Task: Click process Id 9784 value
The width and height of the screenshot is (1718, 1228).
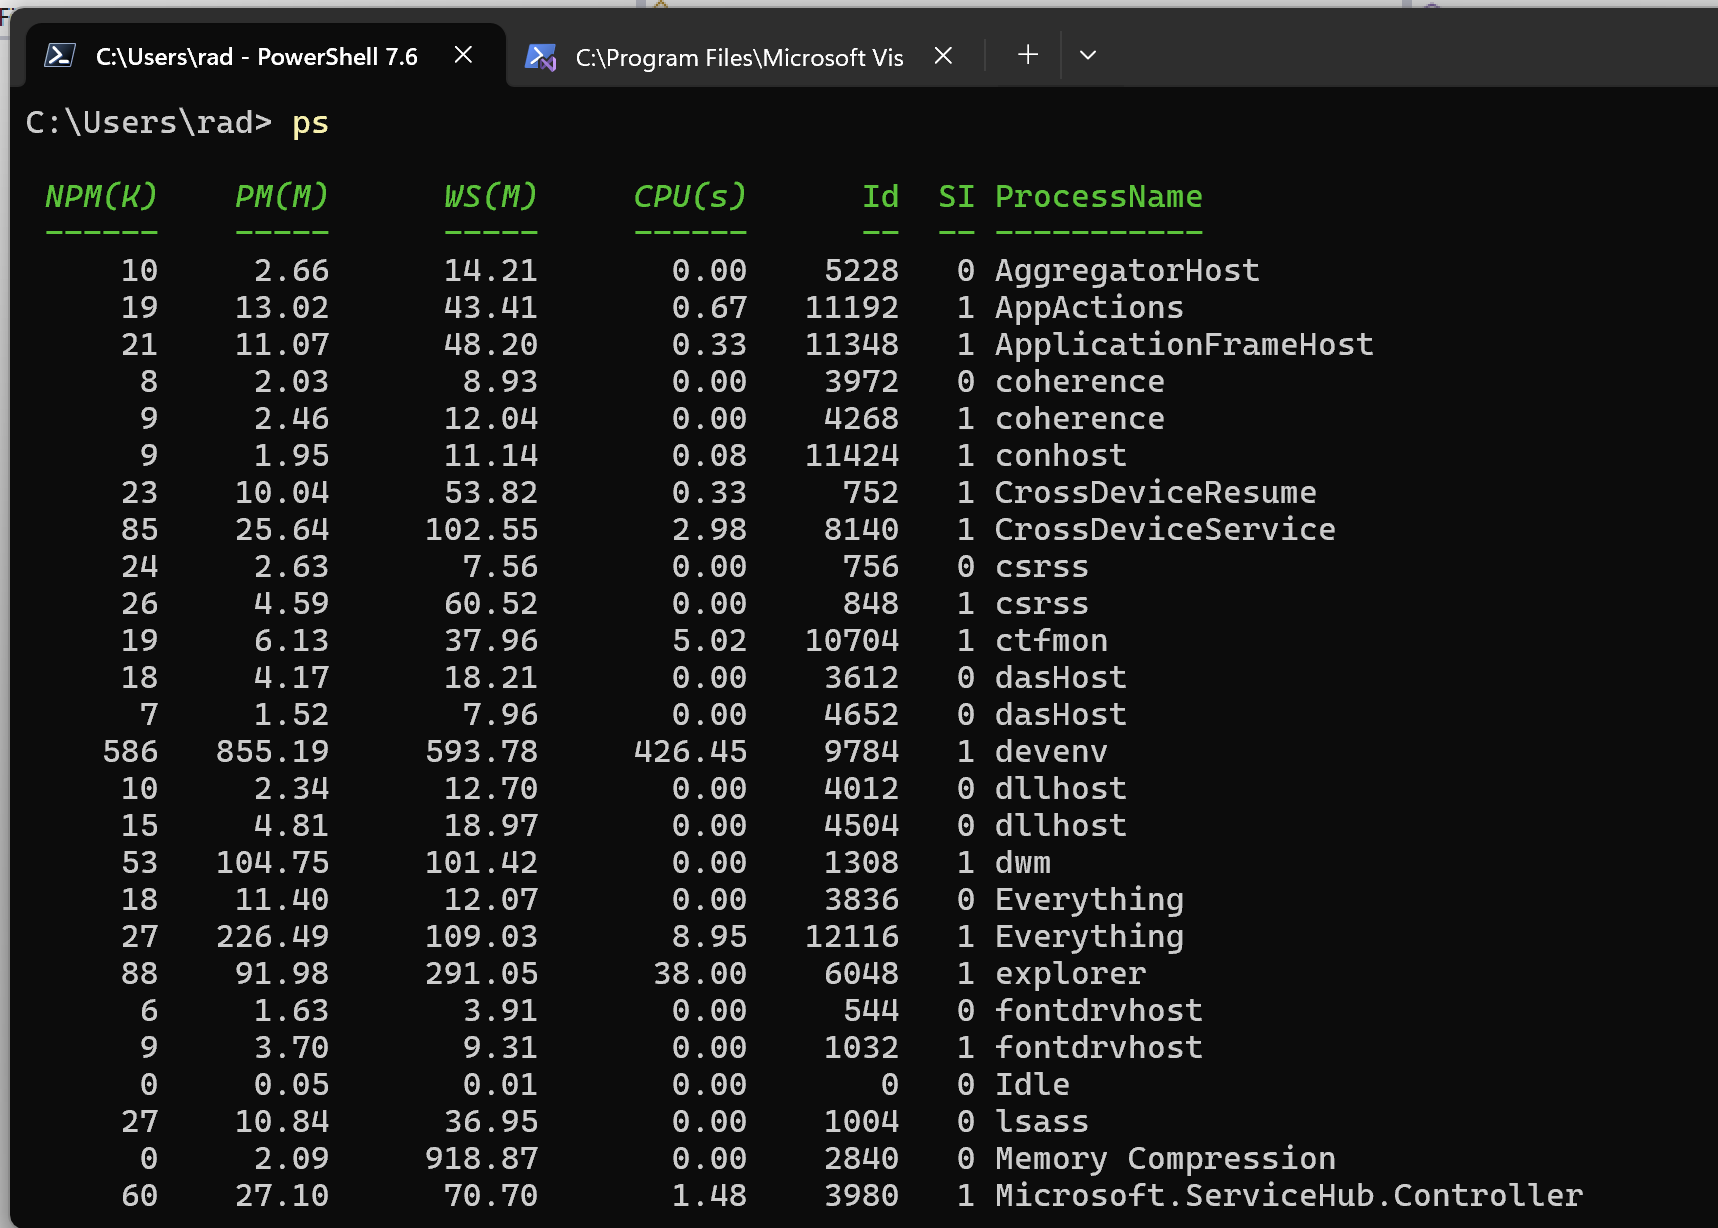Action: [861, 752]
